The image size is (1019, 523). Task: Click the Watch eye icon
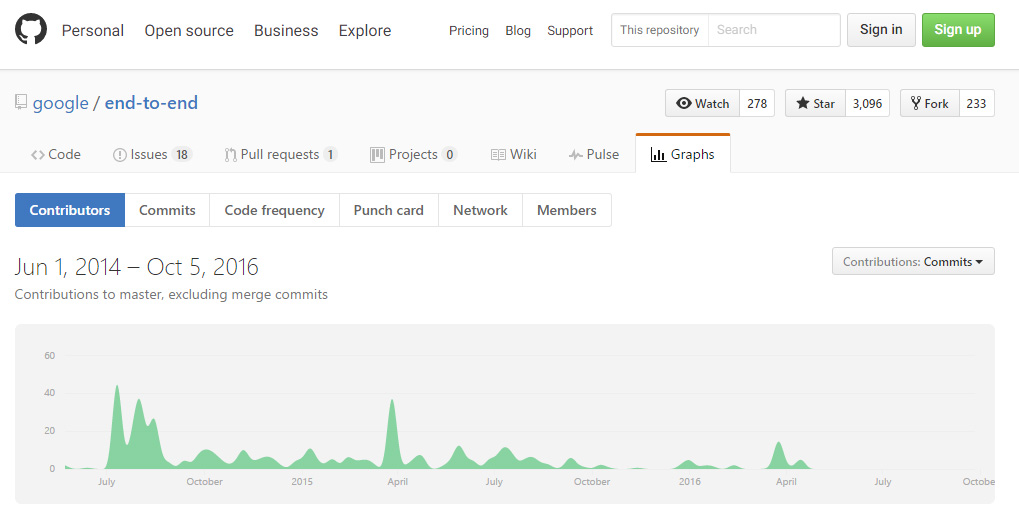point(684,103)
